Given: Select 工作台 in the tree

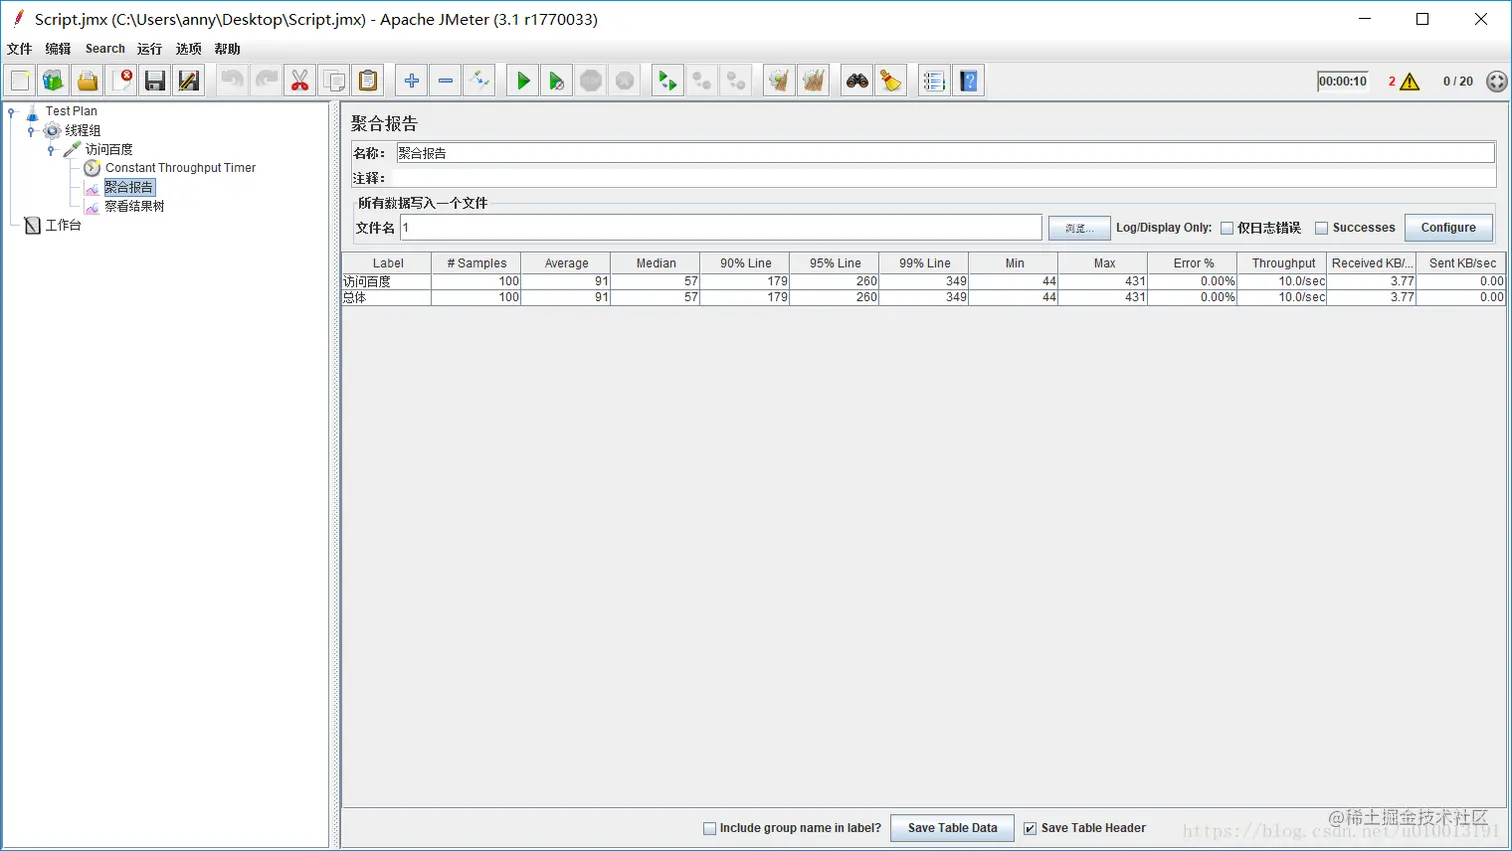Looking at the screenshot, I should click(63, 225).
